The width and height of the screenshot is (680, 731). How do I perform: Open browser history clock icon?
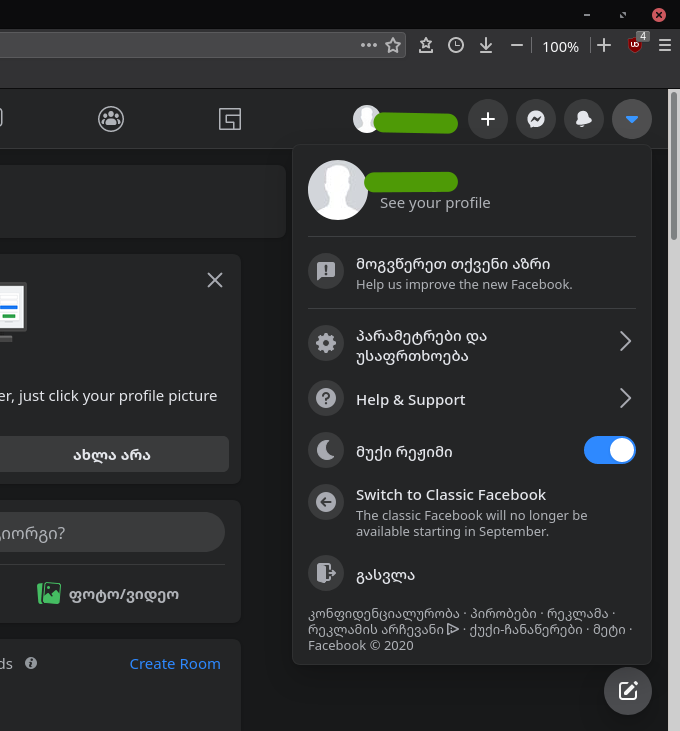[456, 45]
